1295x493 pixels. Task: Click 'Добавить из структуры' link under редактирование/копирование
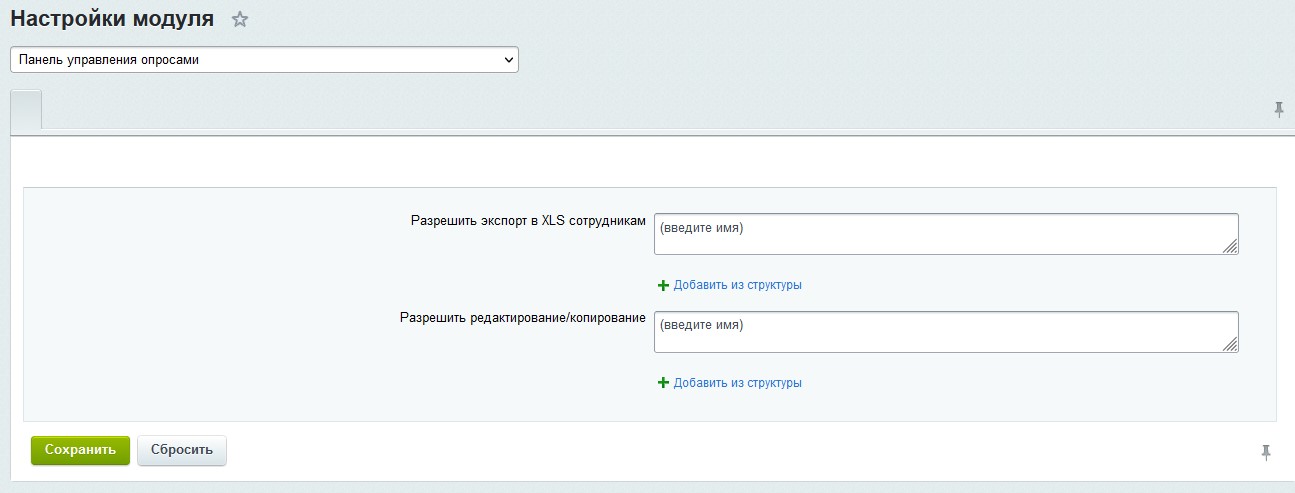point(737,383)
